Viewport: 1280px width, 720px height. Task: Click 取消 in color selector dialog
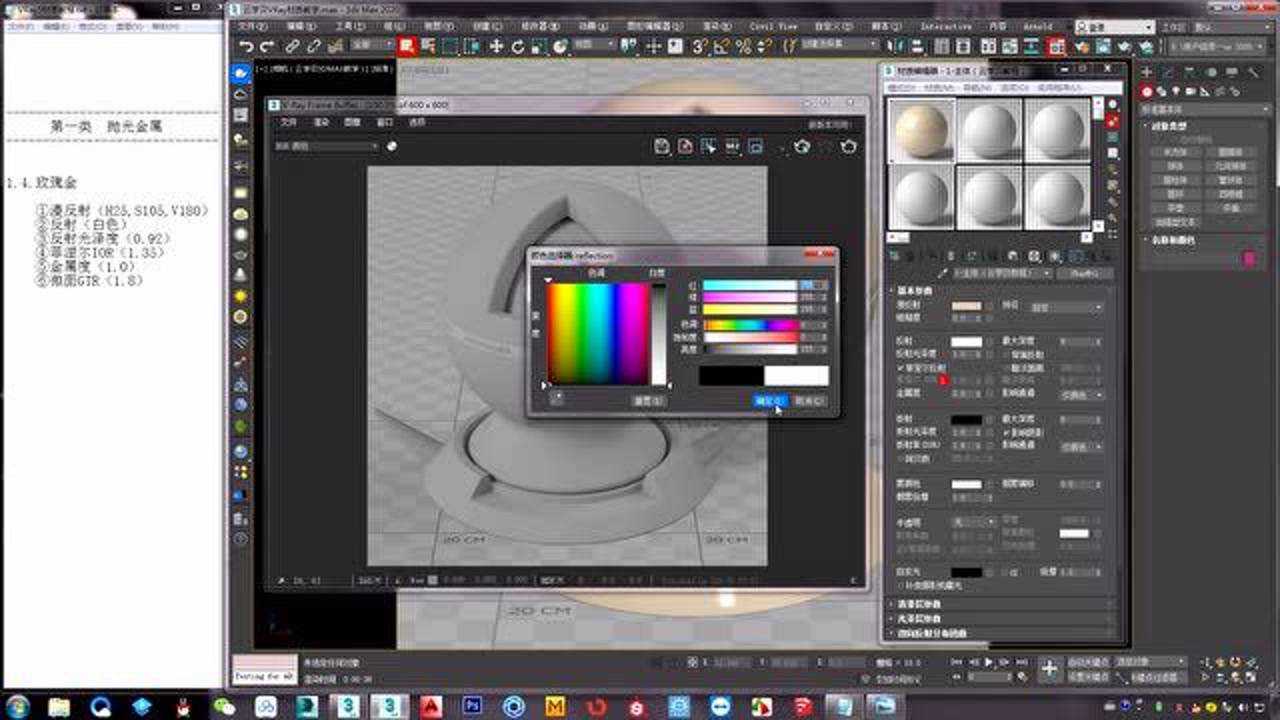pos(810,400)
